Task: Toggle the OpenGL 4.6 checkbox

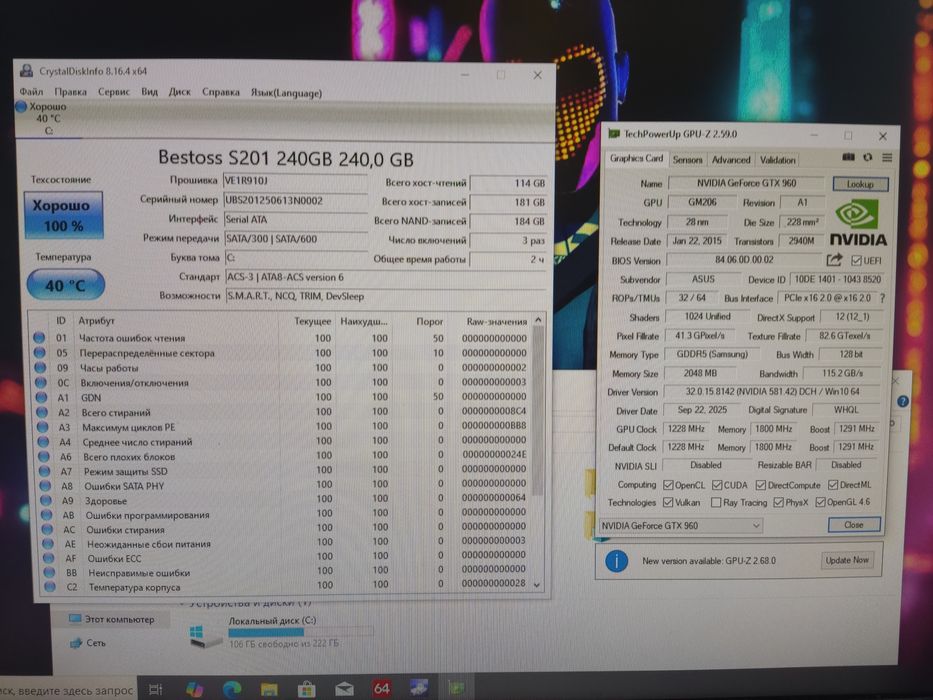Action: (x=821, y=502)
